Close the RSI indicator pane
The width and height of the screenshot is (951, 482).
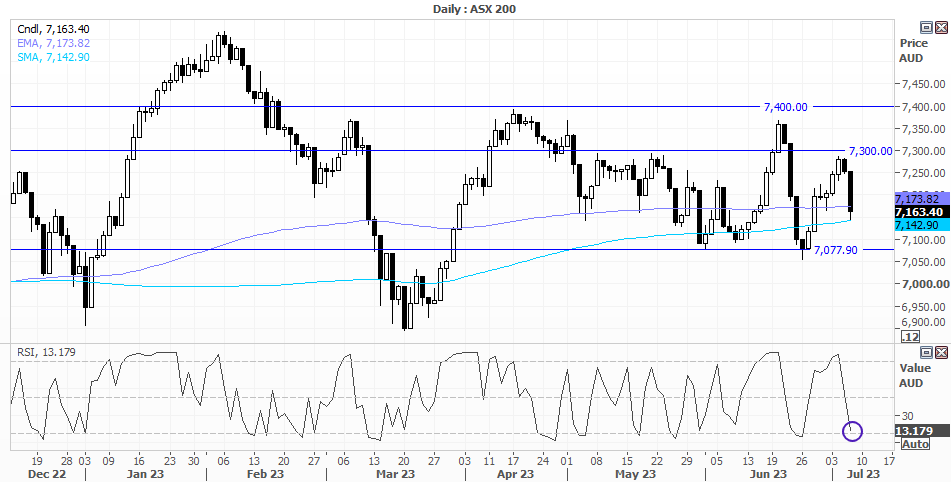941,352
